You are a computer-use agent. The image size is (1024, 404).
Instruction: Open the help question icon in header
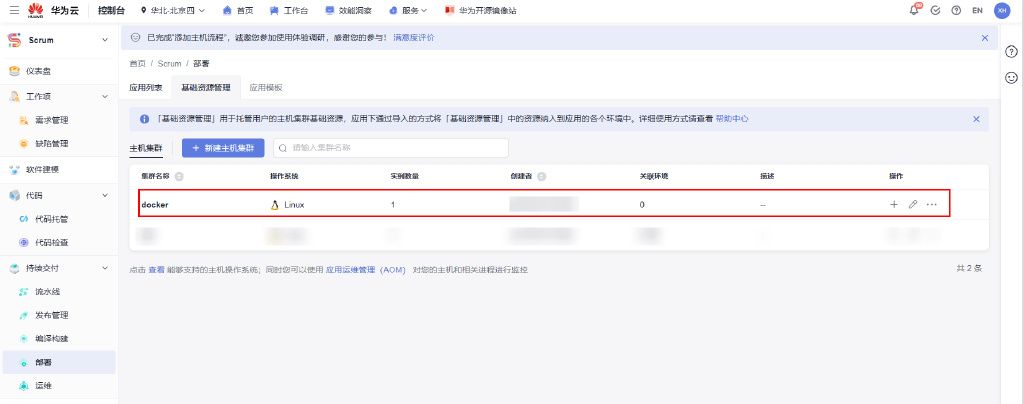(x=956, y=10)
